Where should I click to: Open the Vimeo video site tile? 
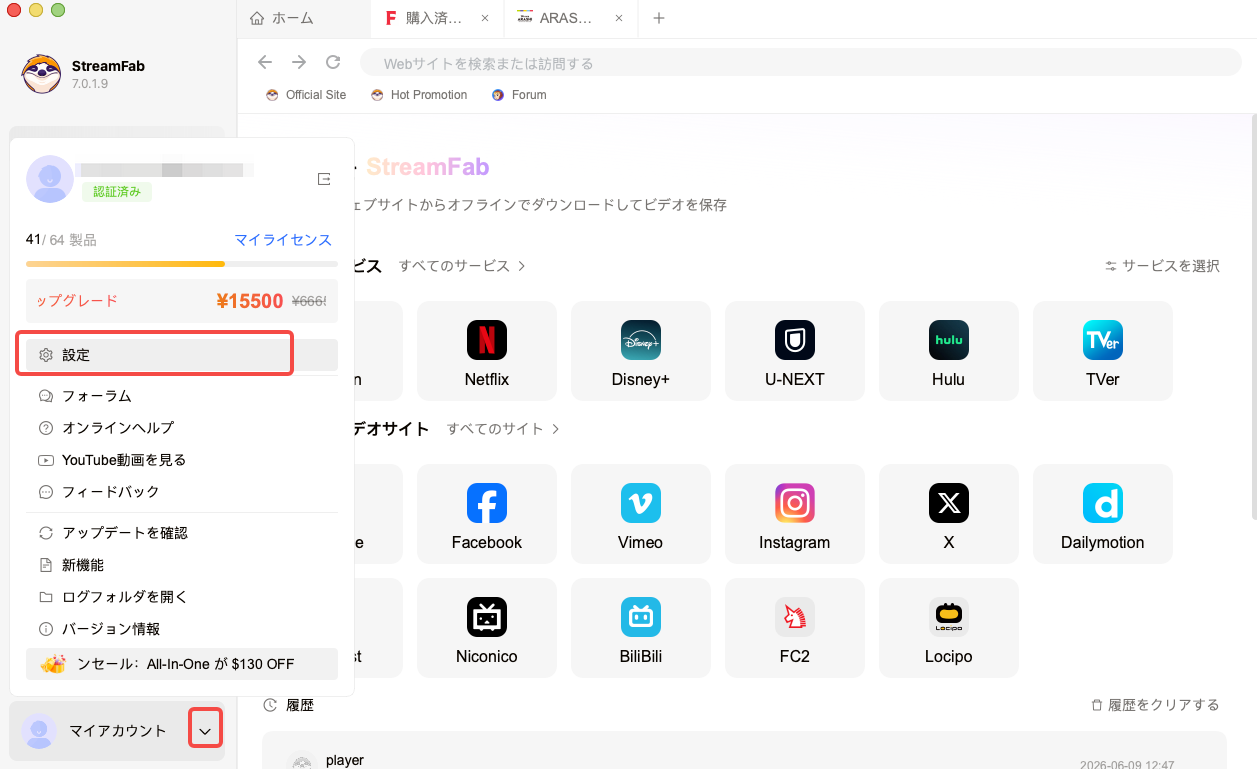coord(640,514)
